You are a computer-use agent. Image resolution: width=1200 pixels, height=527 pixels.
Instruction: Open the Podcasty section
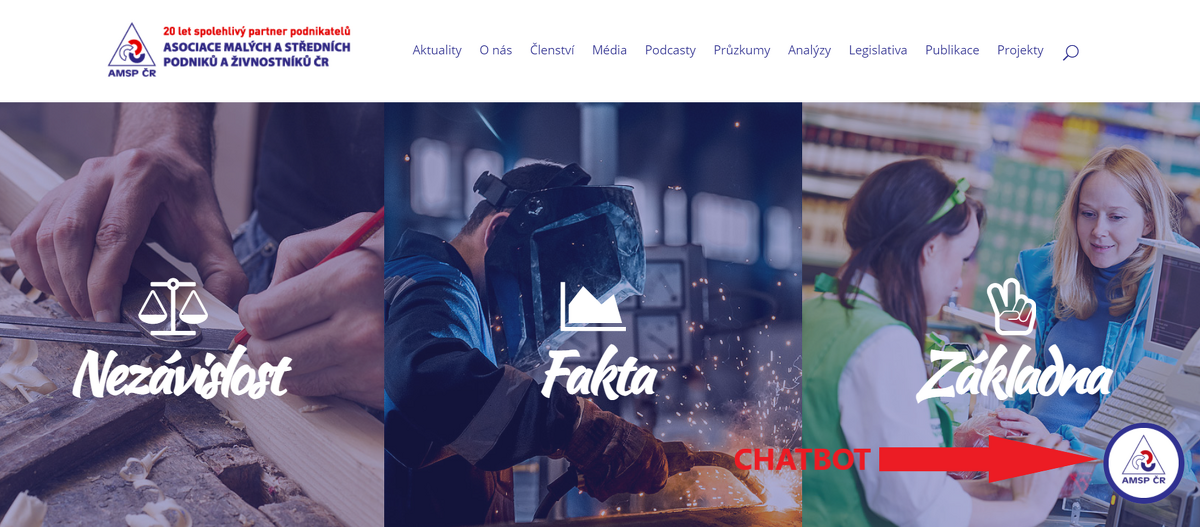point(670,50)
